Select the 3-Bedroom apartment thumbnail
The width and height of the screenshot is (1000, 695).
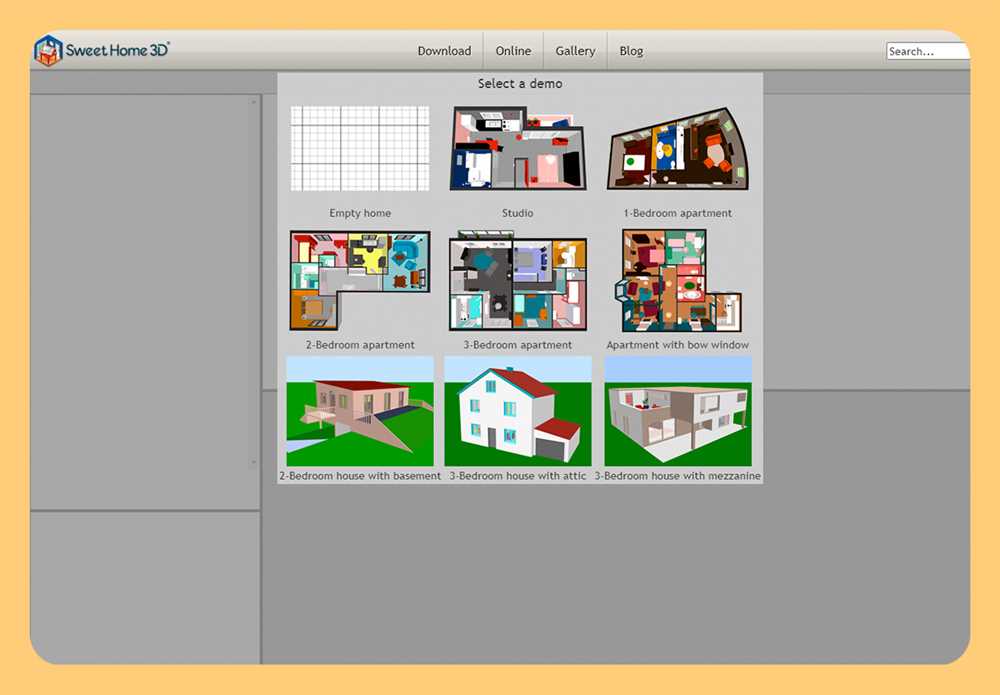[x=517, y=281]
